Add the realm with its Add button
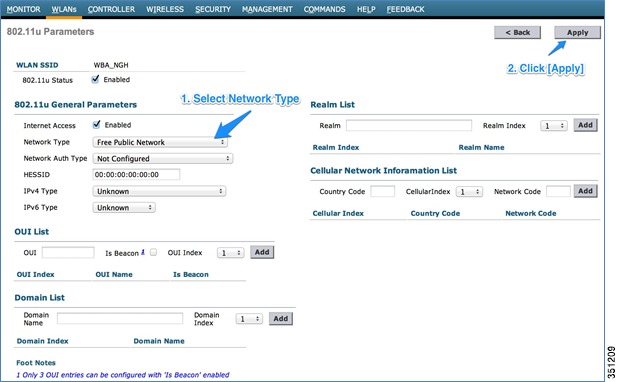Image resolution: width=617 pixels, height=382 pixels. click(x=586, y=125)
